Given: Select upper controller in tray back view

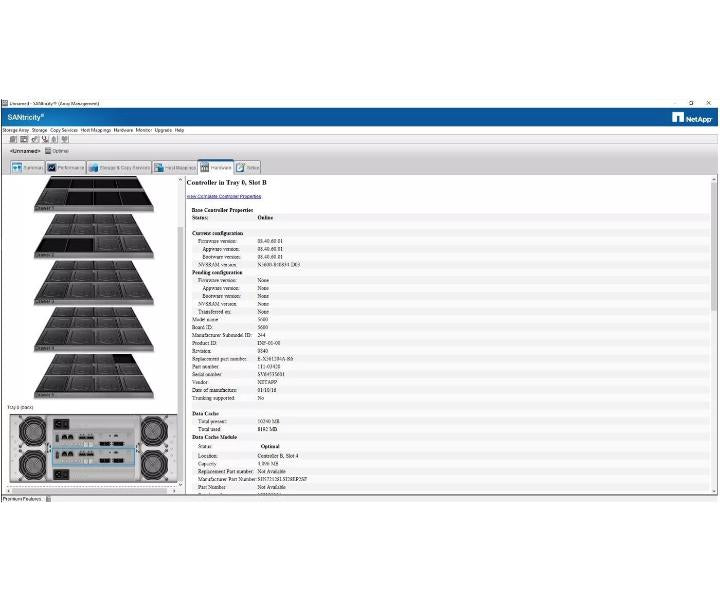Looking at the screenshot, I should click(93, 438).
